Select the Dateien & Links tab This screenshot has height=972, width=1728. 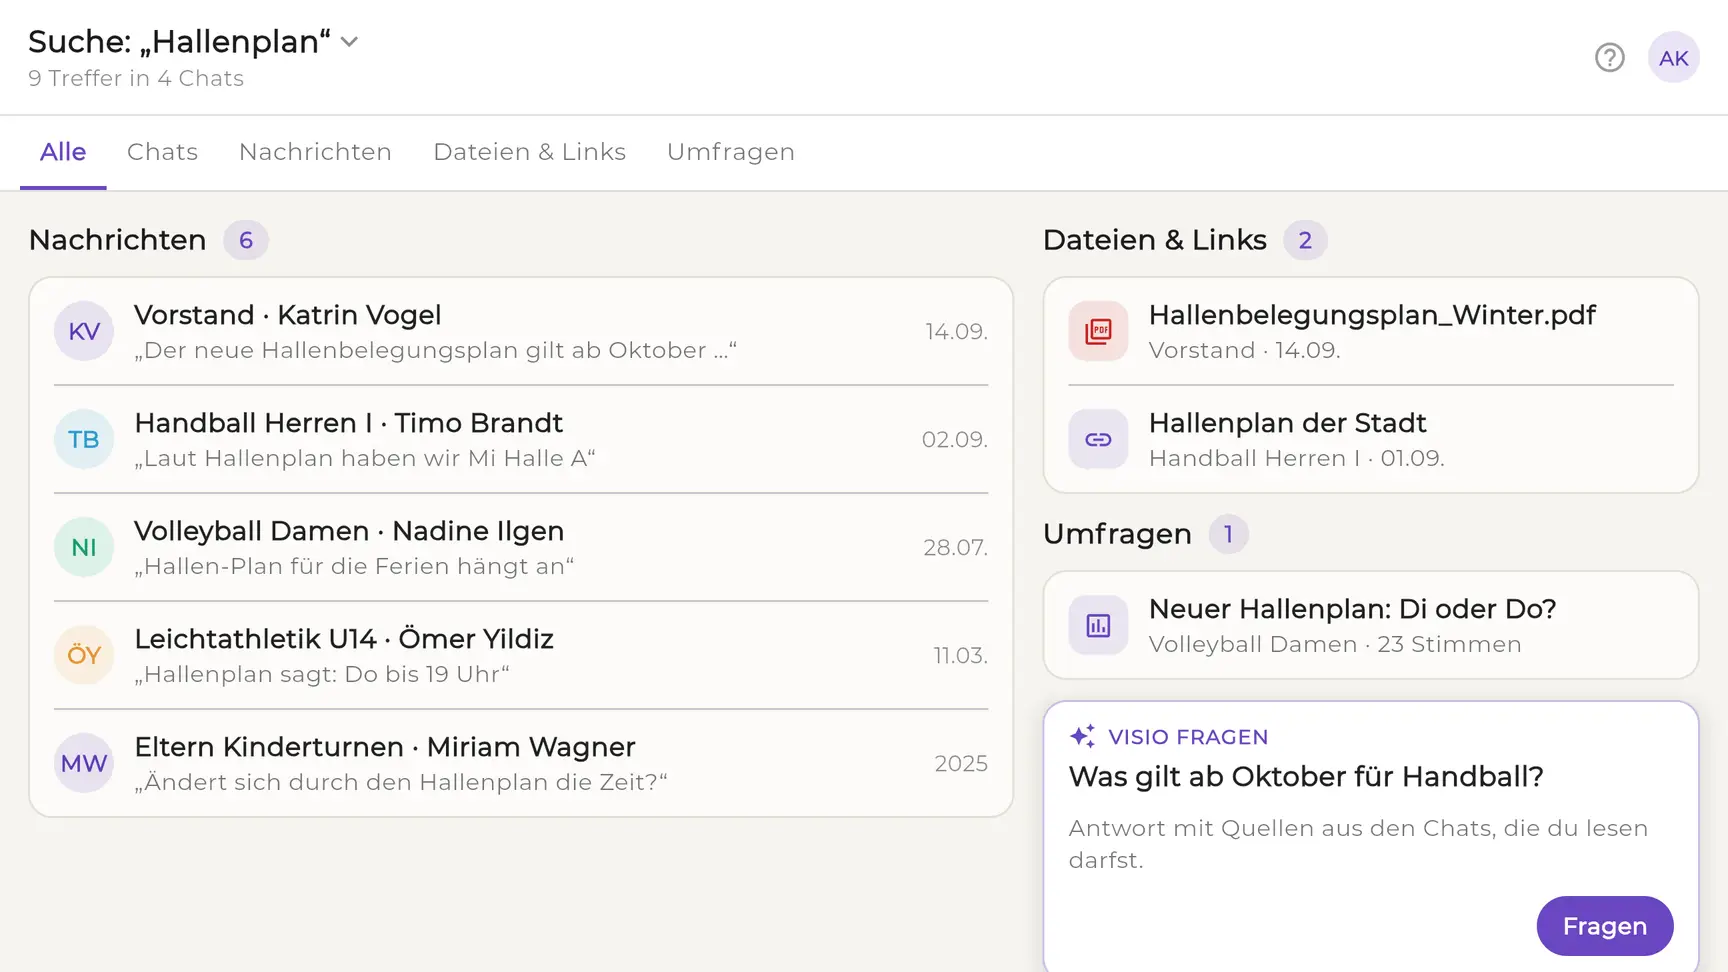click(x=529, y=152)
